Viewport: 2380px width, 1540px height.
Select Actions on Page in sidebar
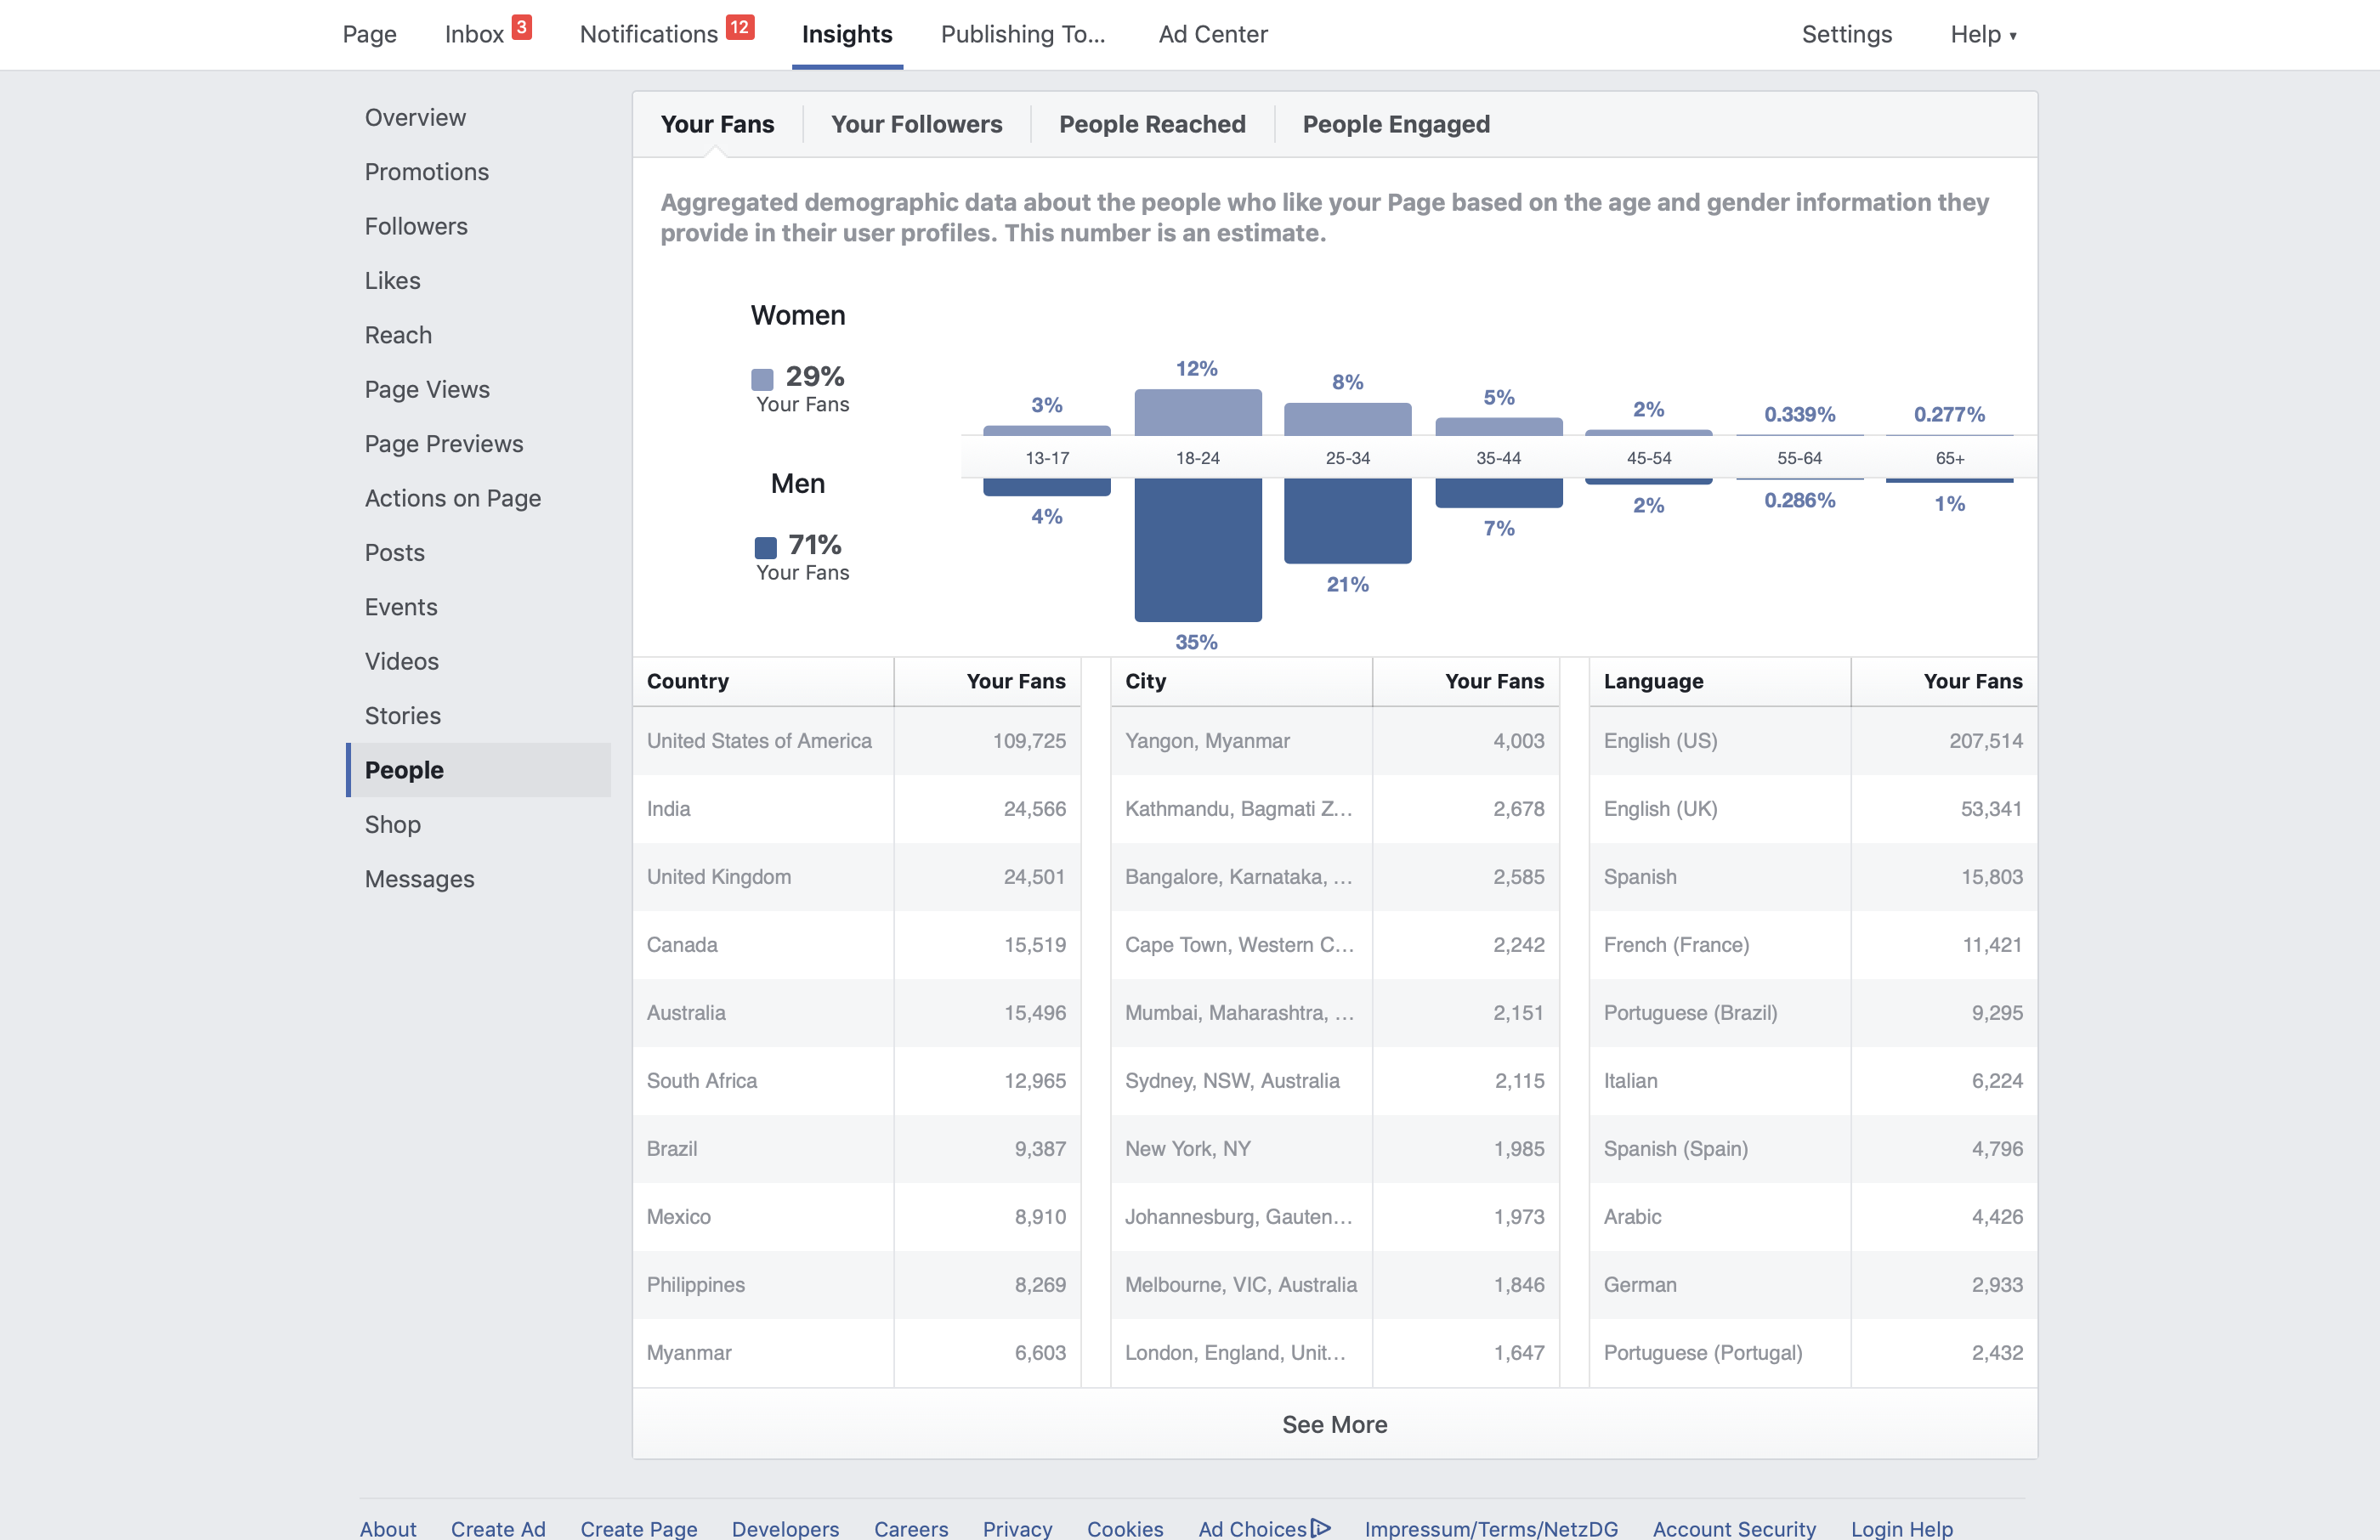tap(453, 498)
